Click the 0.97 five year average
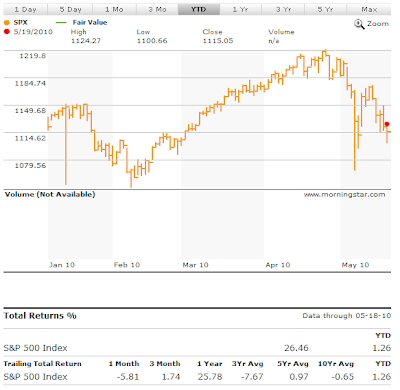The height and width of the screenshot is (390, 400). [299, 377]
